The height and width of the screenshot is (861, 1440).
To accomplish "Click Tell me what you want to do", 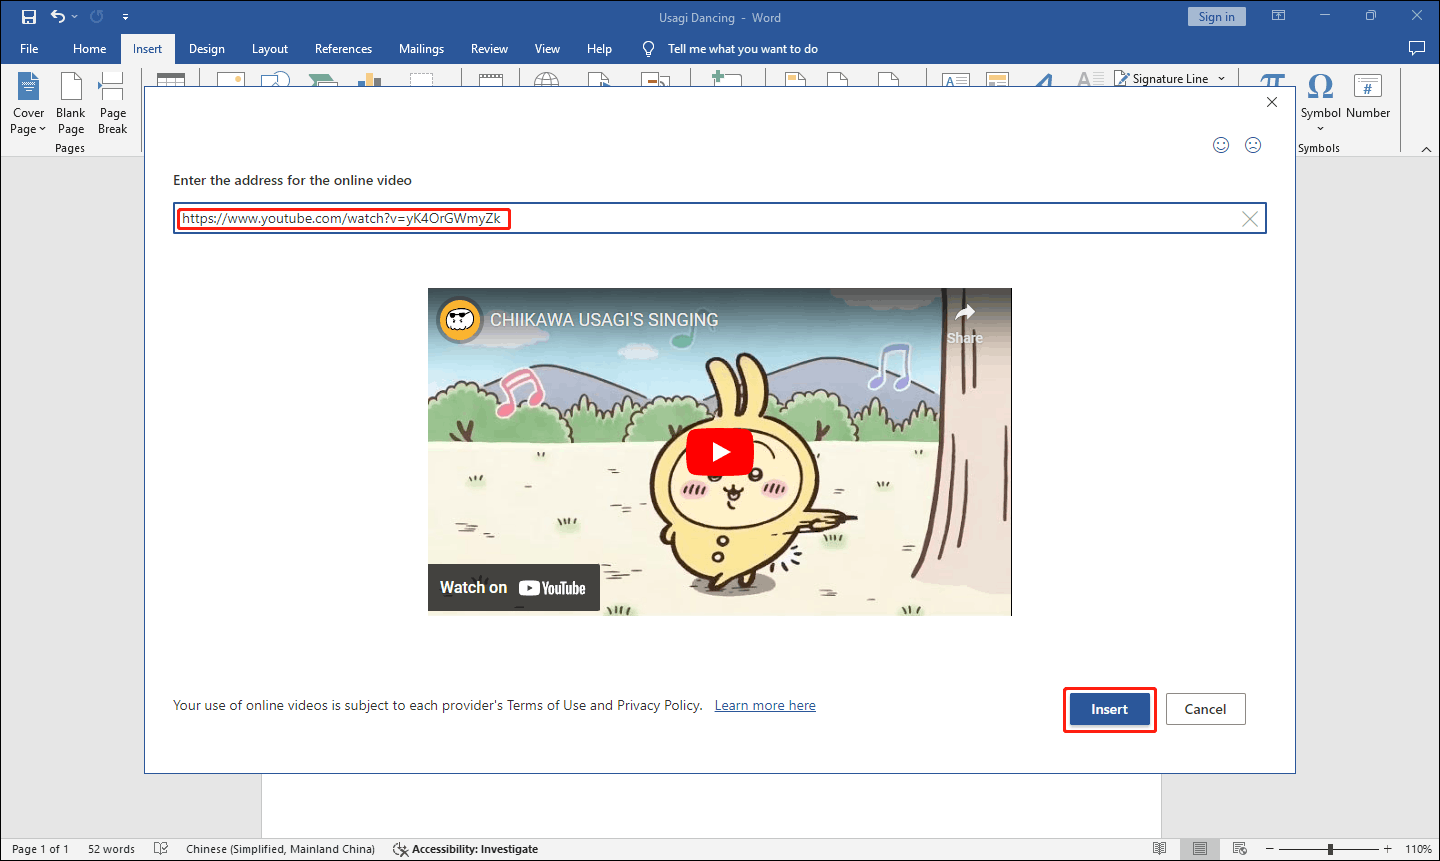I will click(x=742, y=49).
